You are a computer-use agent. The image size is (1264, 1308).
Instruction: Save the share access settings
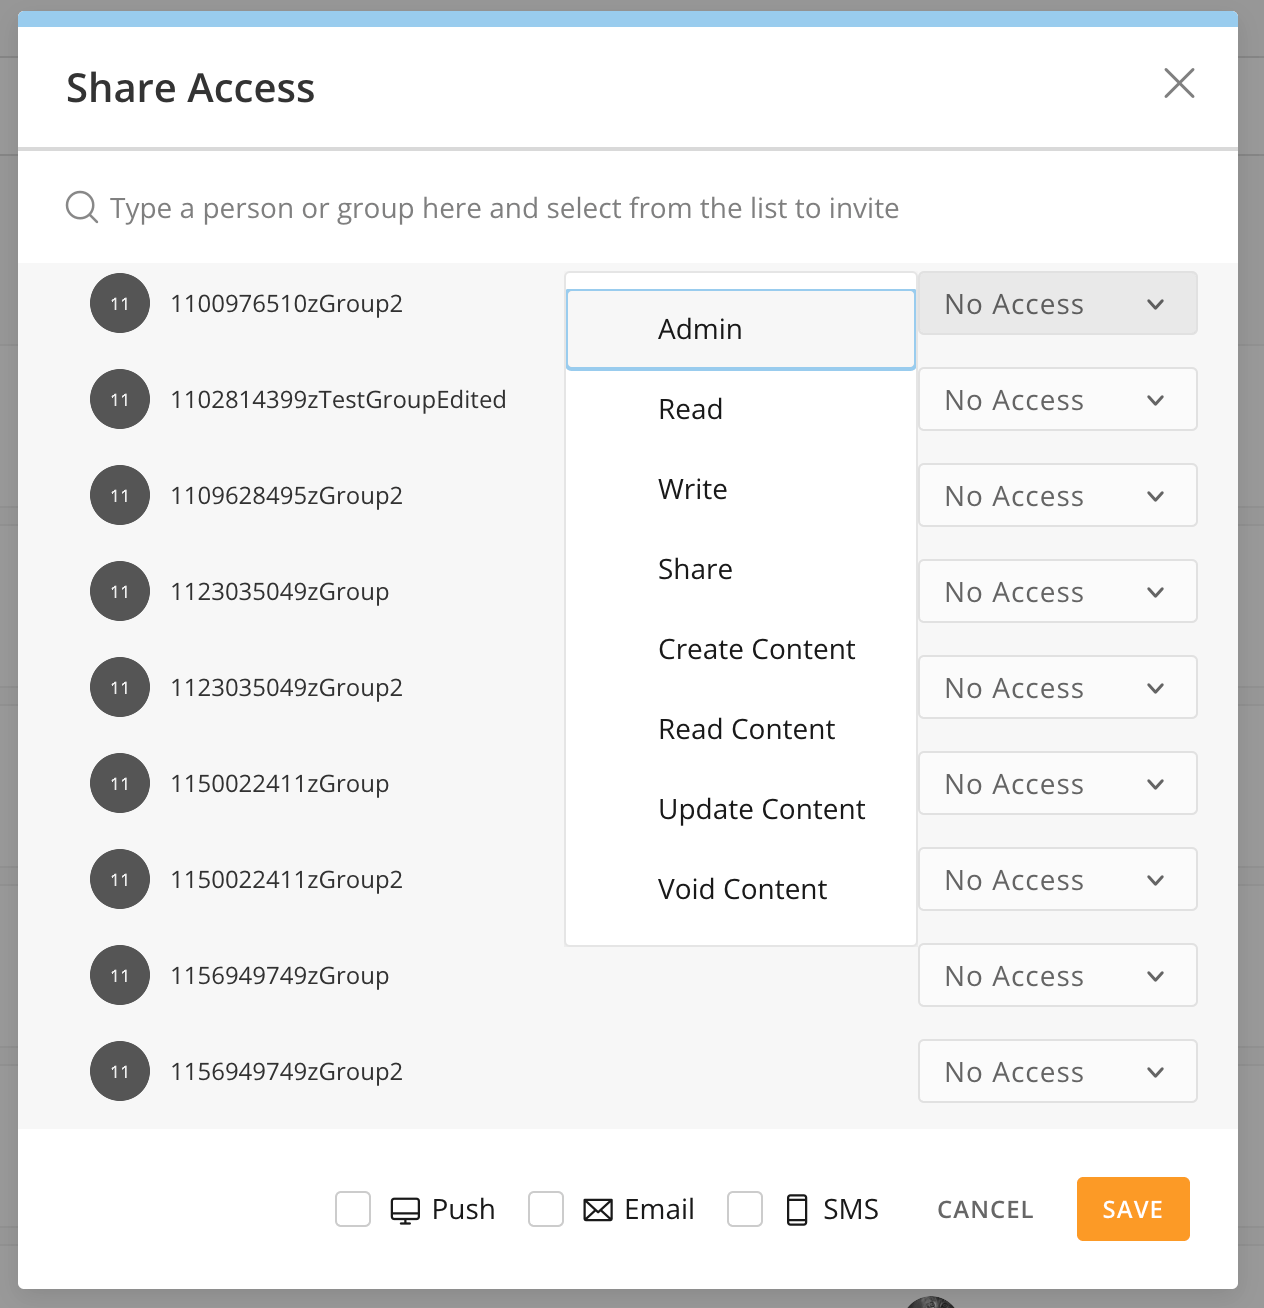1133,1209
